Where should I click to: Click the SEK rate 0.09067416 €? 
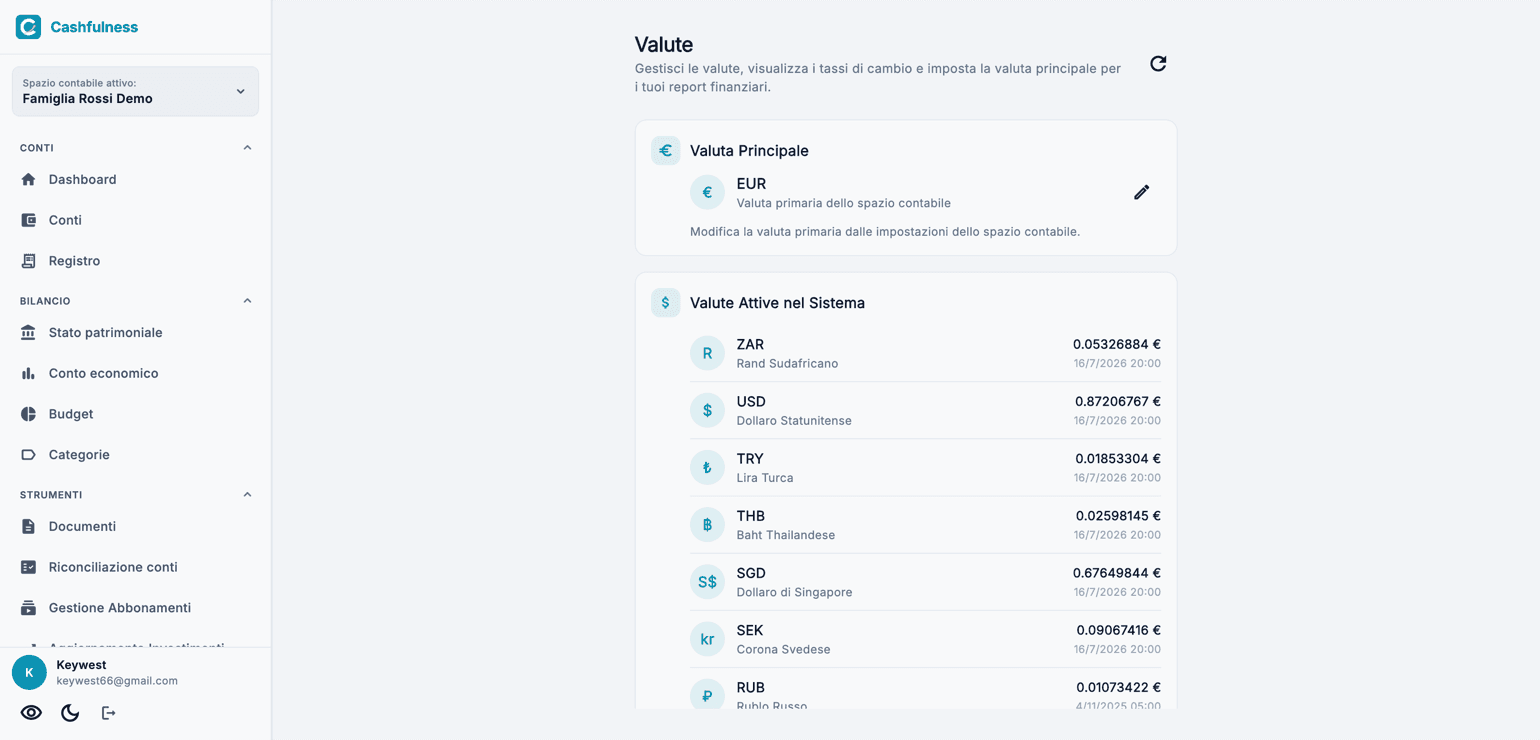[1119, 630]
